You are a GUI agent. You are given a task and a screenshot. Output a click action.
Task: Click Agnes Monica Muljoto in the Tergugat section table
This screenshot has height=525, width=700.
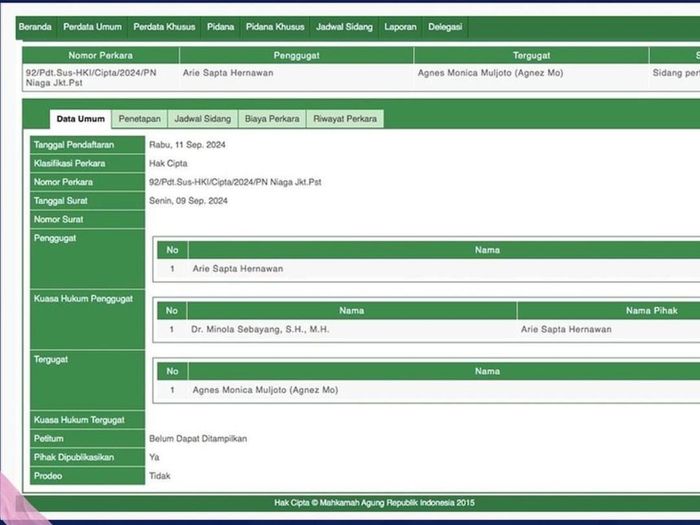(265, 390)
